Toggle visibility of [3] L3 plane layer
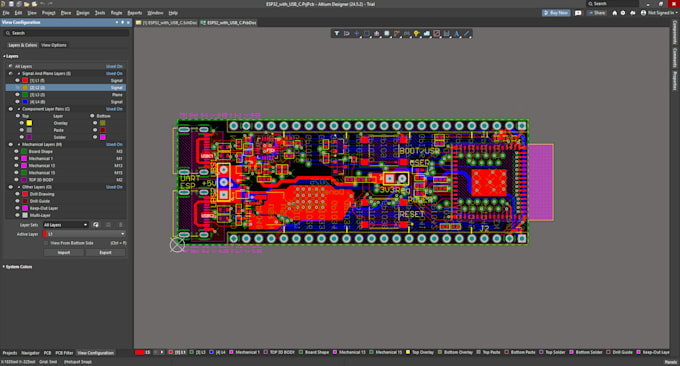The height and width of the screenshot is (366, 680). coord(17,95)
